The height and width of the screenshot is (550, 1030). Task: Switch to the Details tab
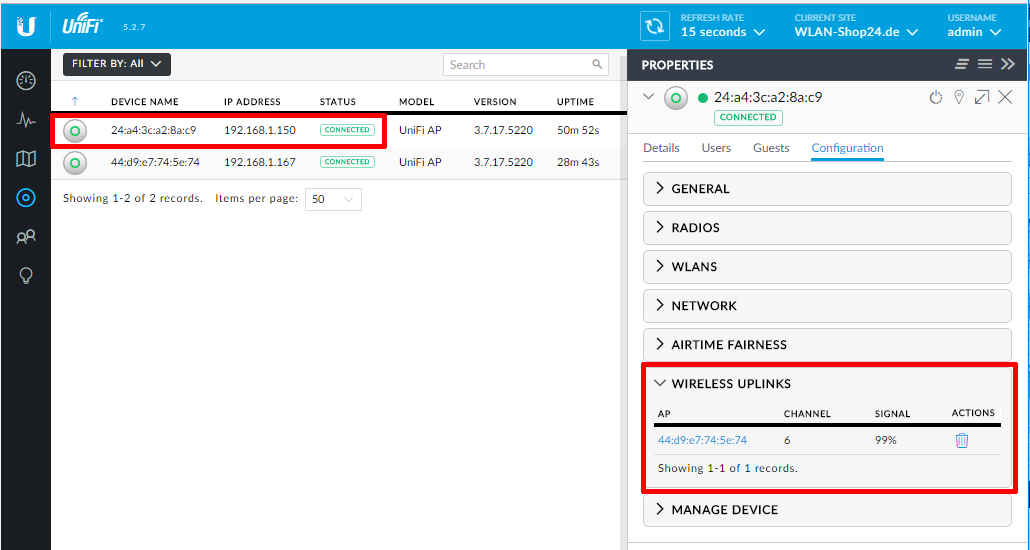click(661, 149)
